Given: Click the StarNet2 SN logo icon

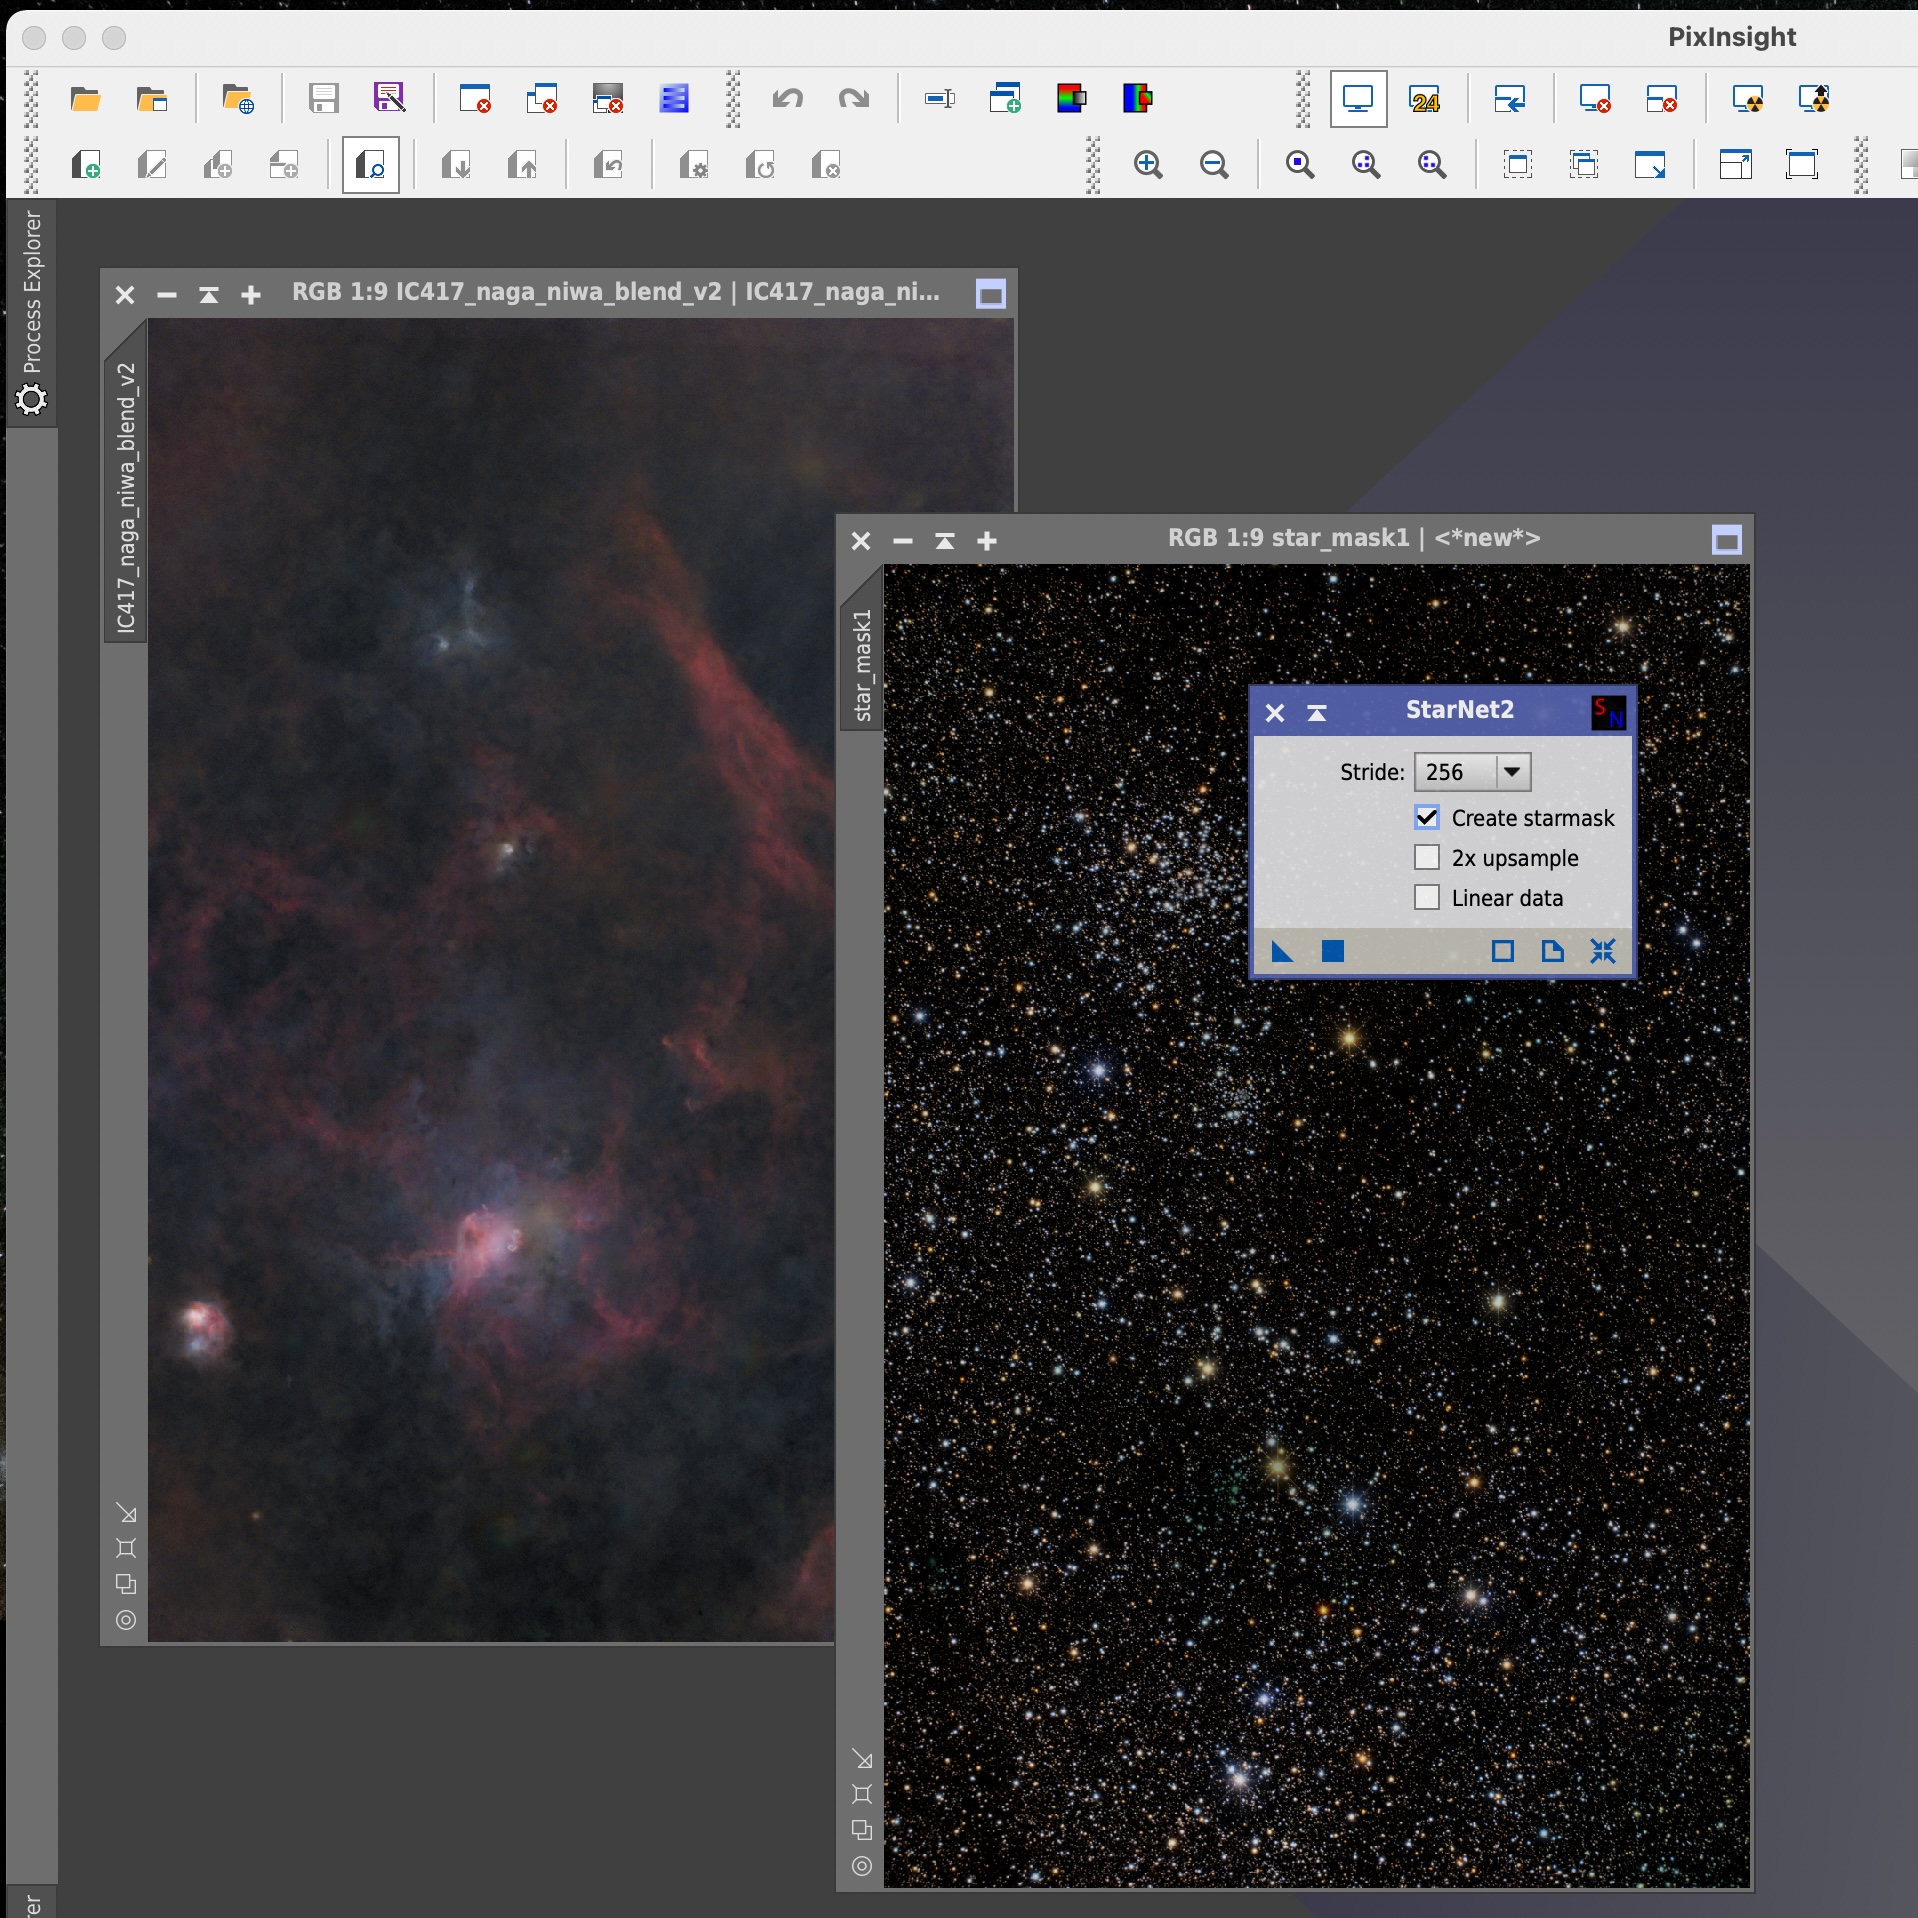Looking at the screenshot, I should [1608, 712].
